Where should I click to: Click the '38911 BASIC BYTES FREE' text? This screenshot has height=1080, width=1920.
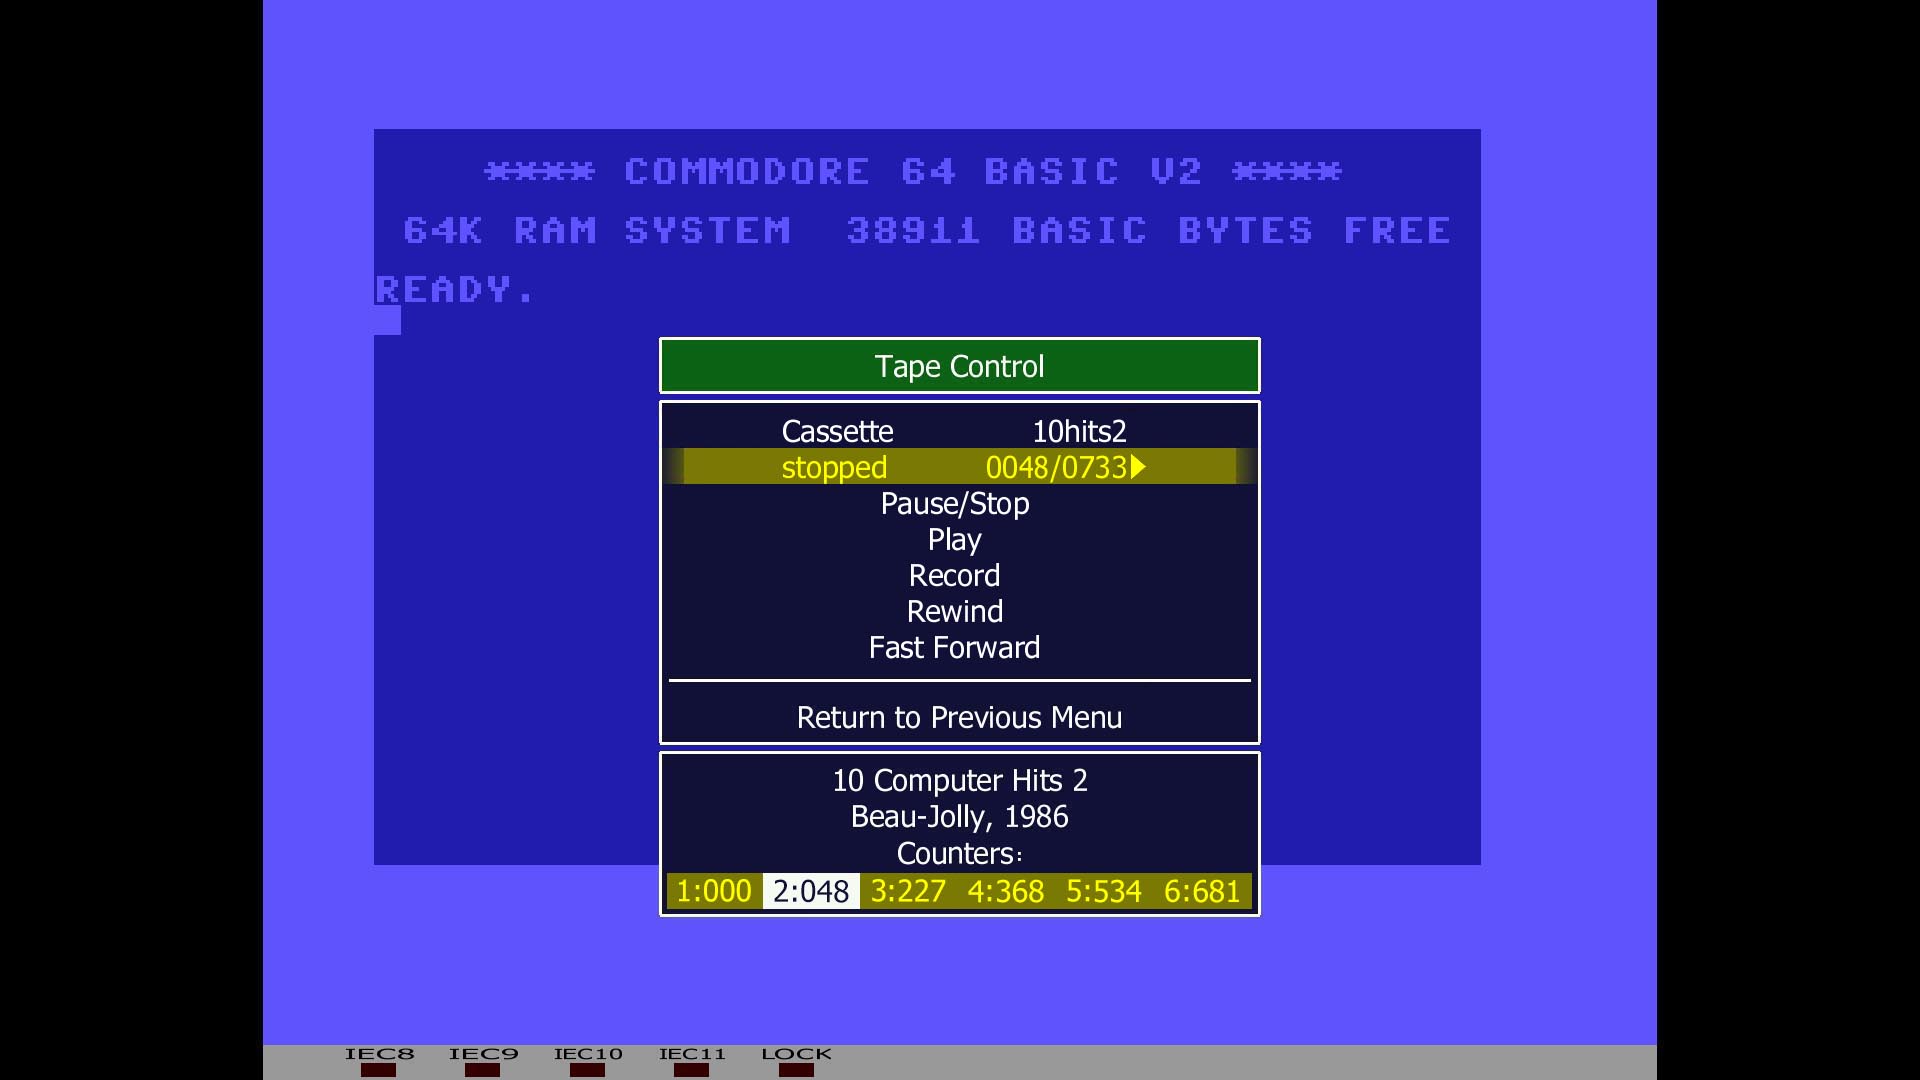coord(1148,231)
